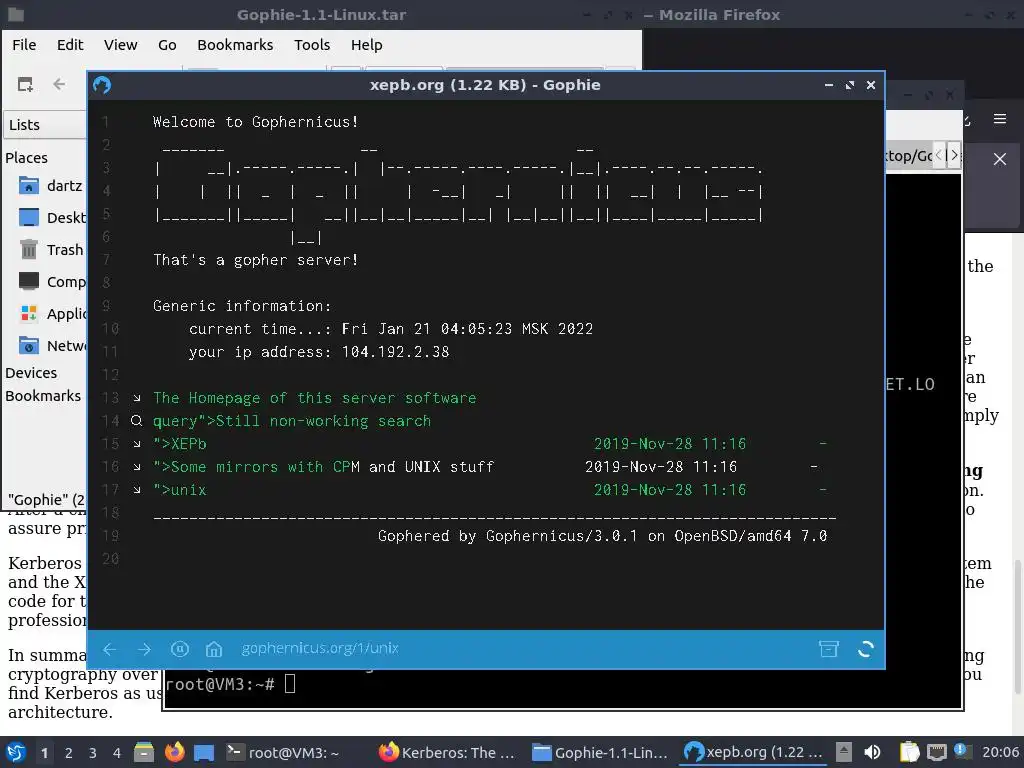
Task: Click back arrow in file manager toolbar
Action: tap(59, 84)
